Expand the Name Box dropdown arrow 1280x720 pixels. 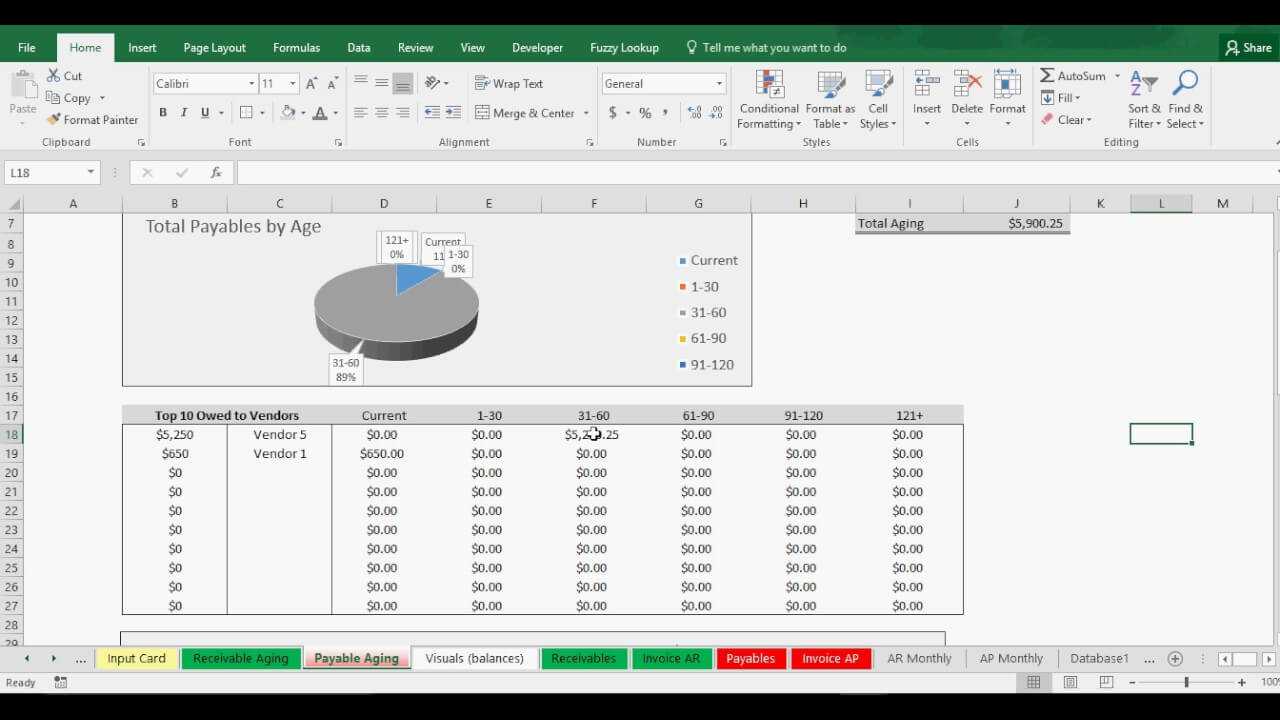pos(90,173)
